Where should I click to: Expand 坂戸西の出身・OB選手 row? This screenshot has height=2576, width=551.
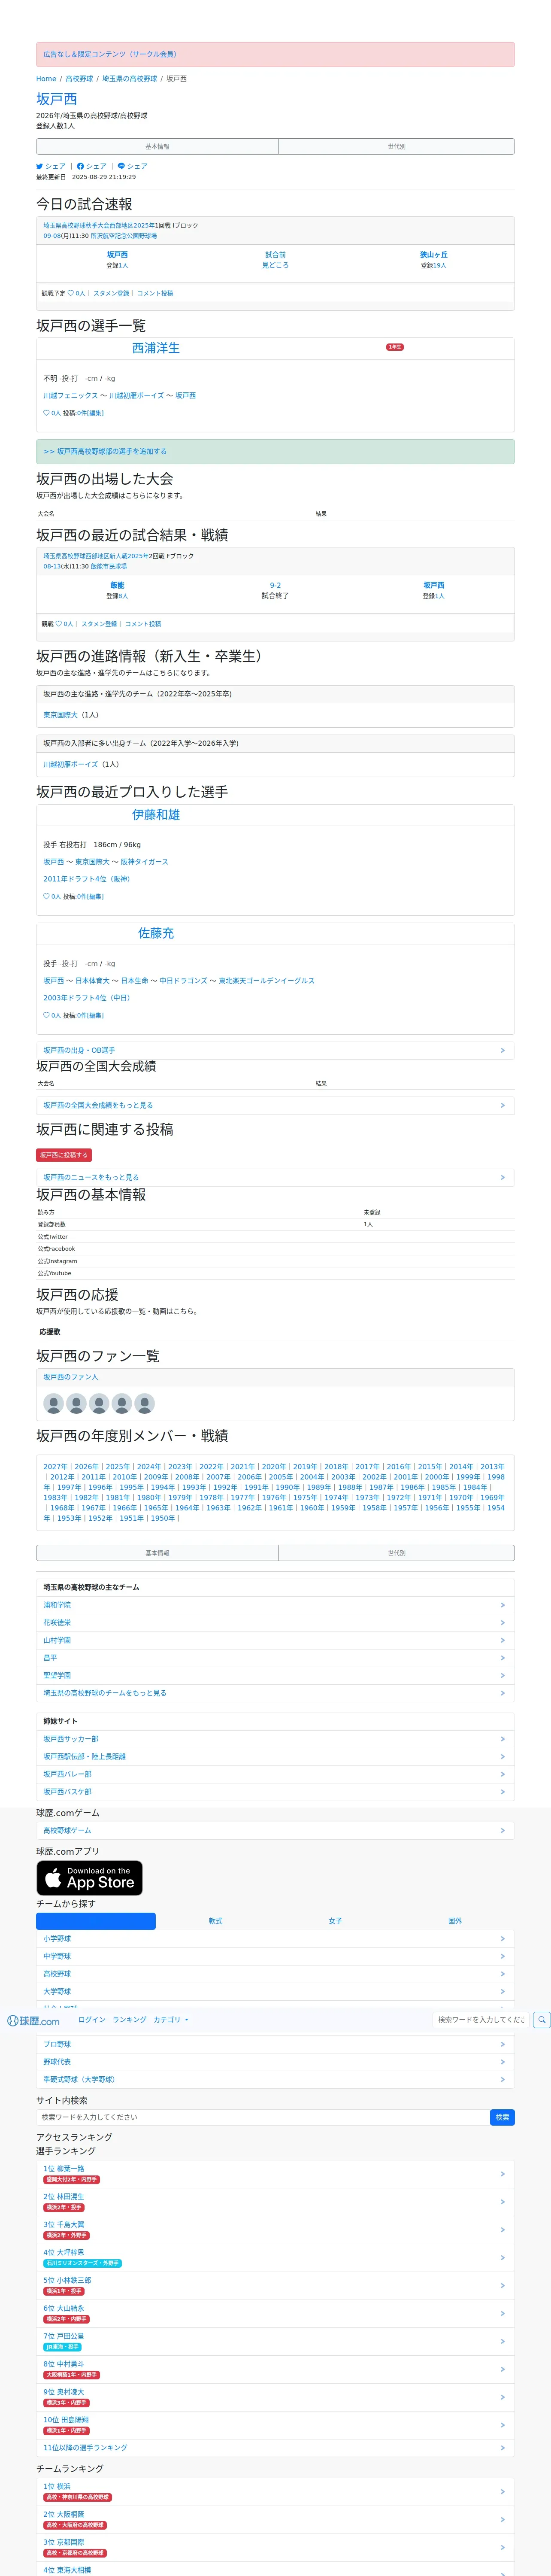pyautogui.click(x=275, y=1050)
